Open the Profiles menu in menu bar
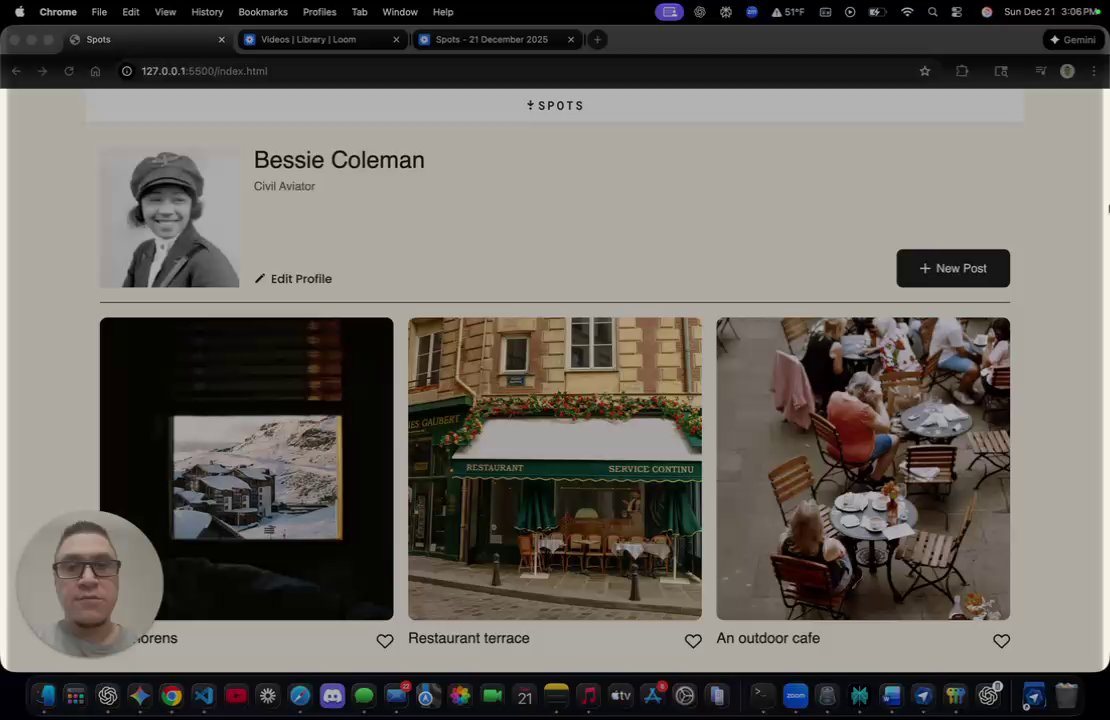 pyautogui.click(x=319, y=12)
